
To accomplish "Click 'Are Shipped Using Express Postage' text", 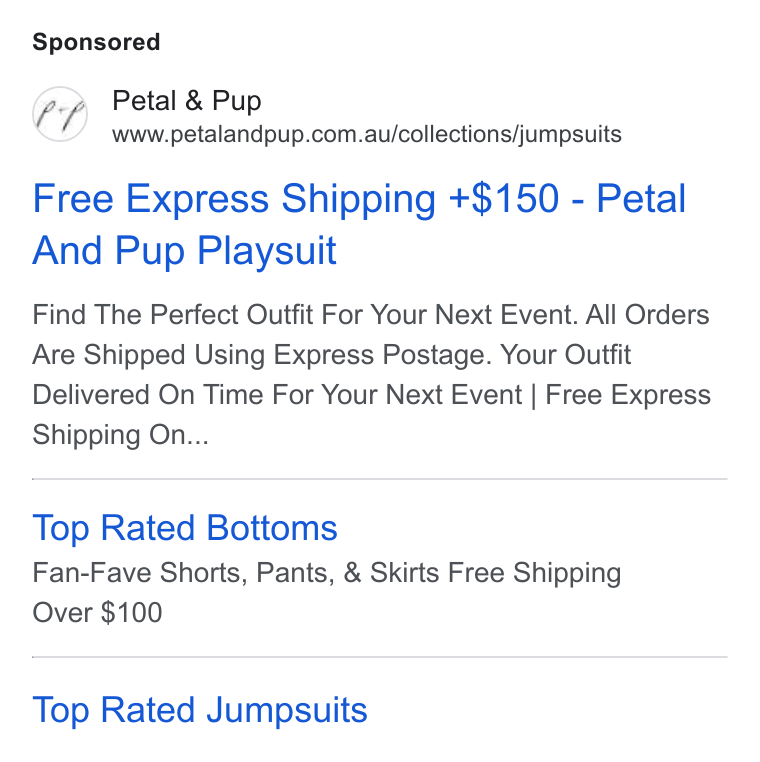I will (x=262, y=355).
